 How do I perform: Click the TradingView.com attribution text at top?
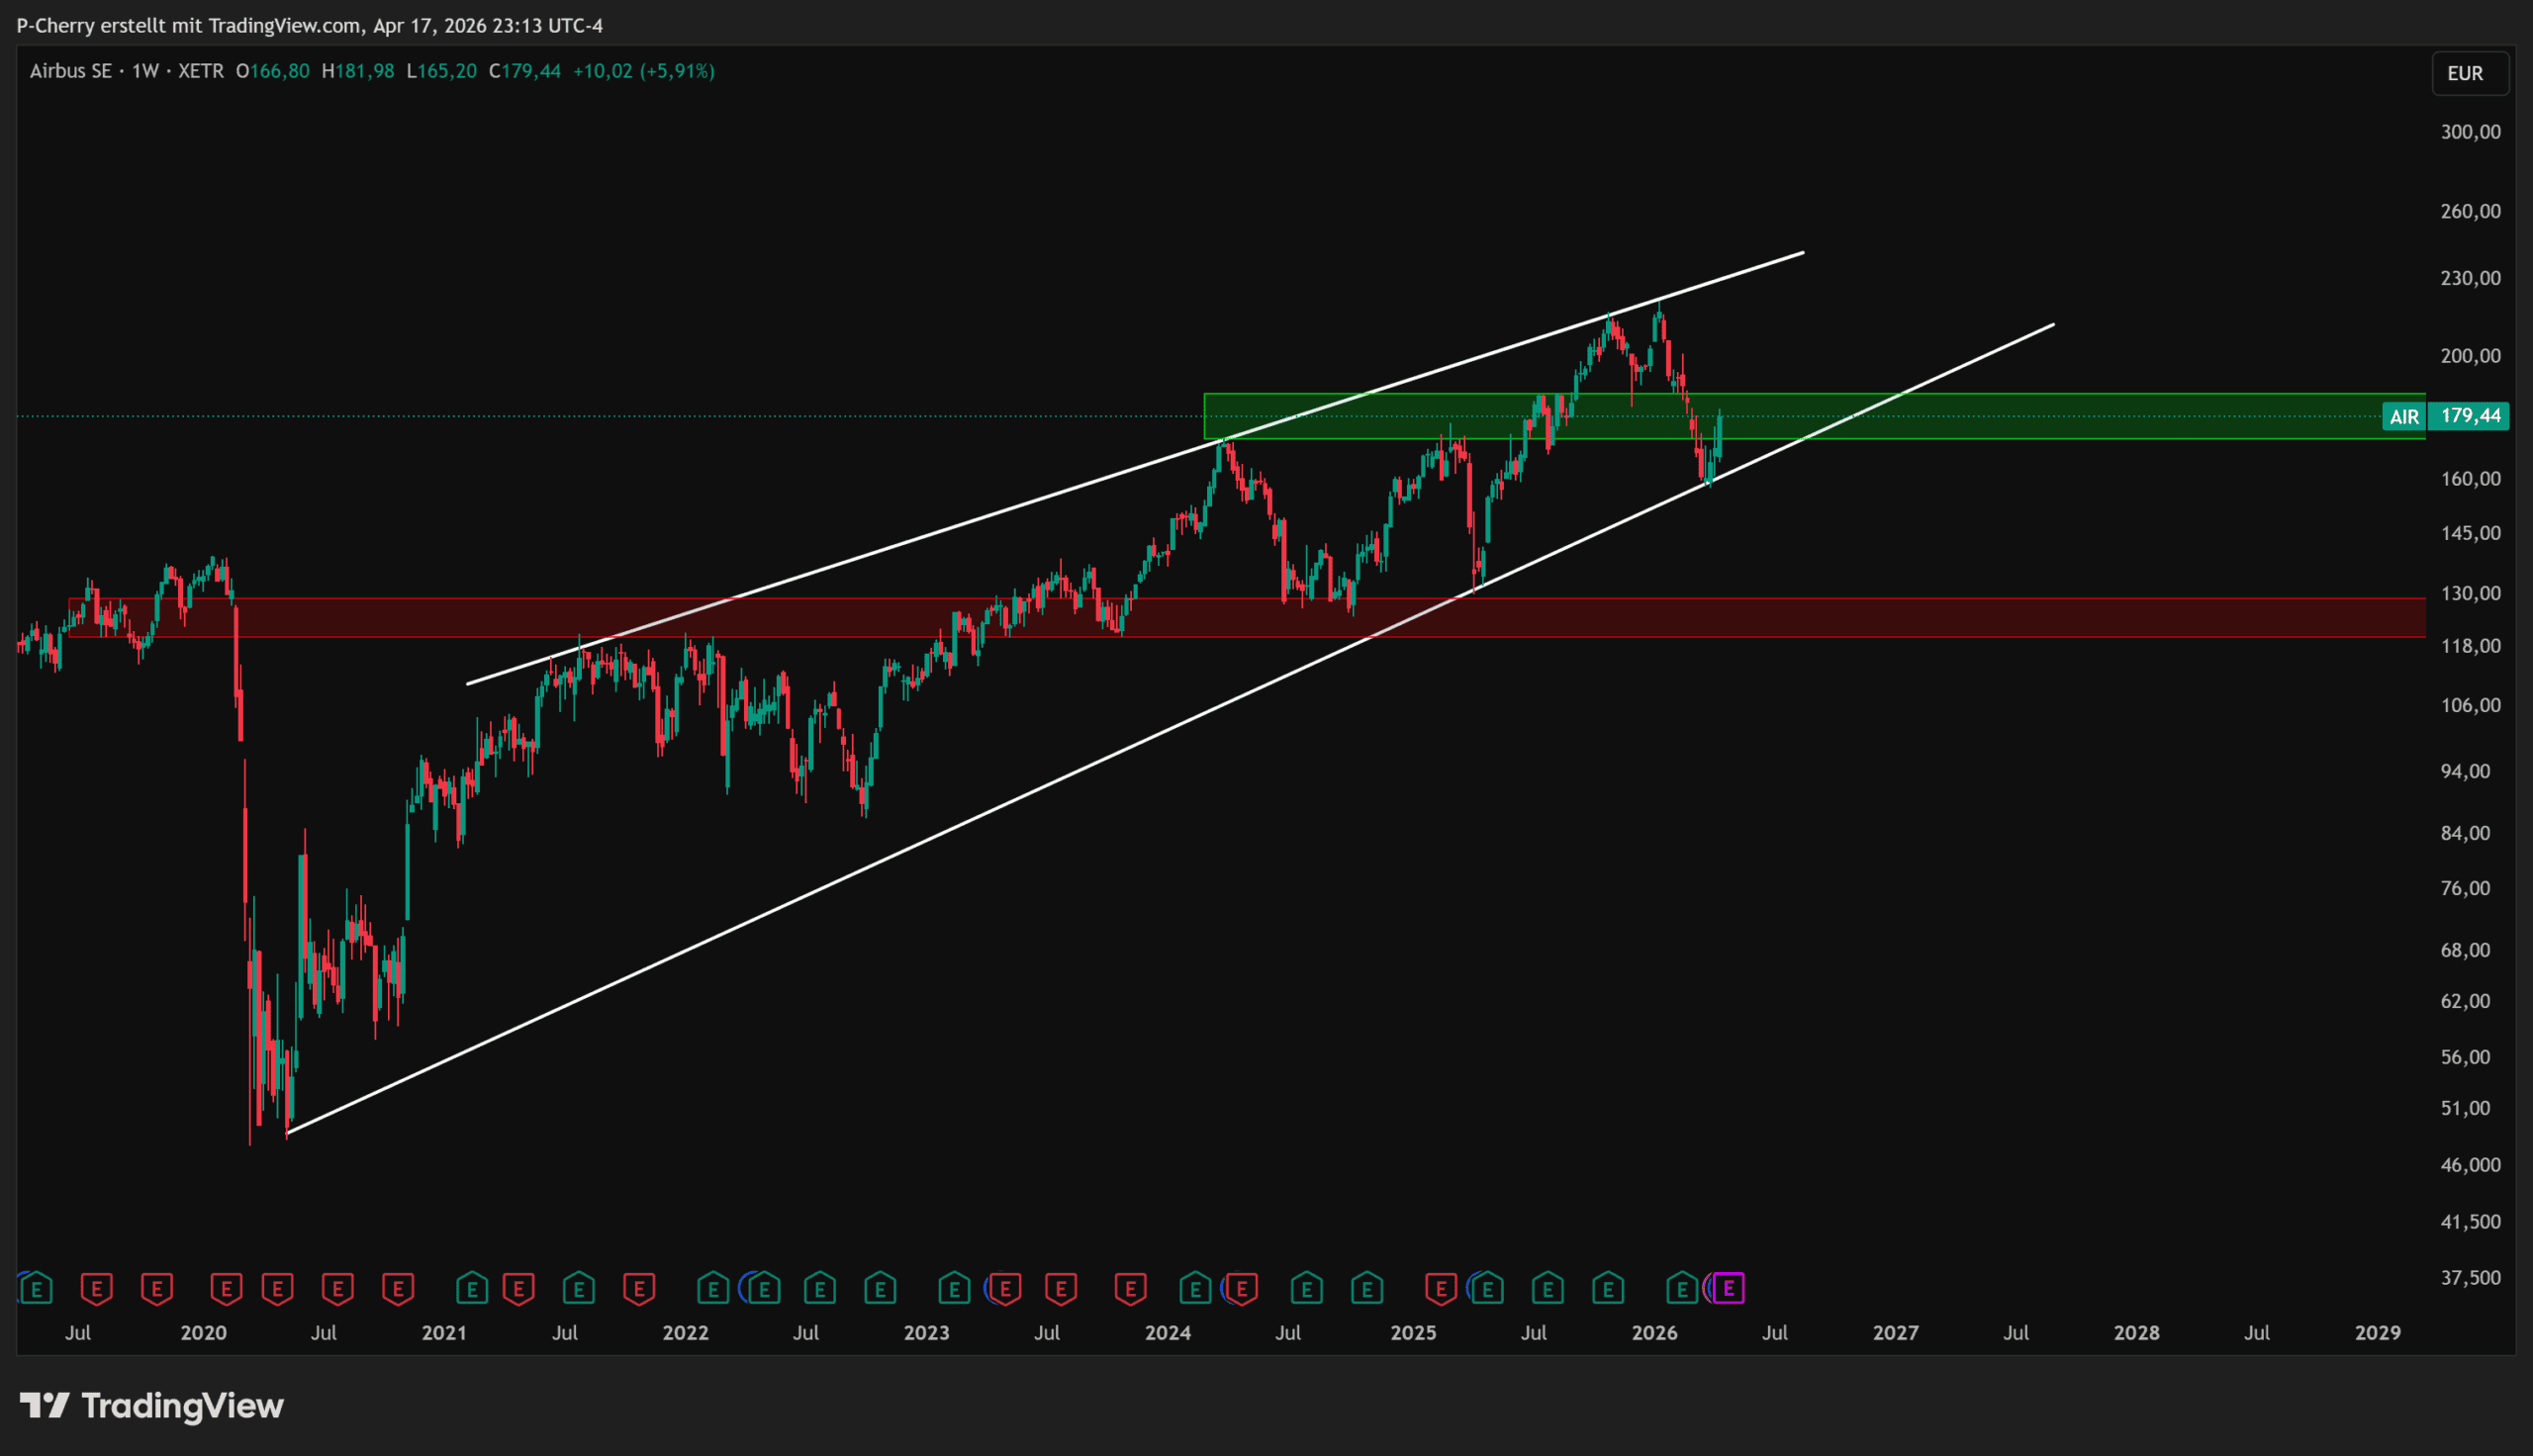[x=284, y=25]
